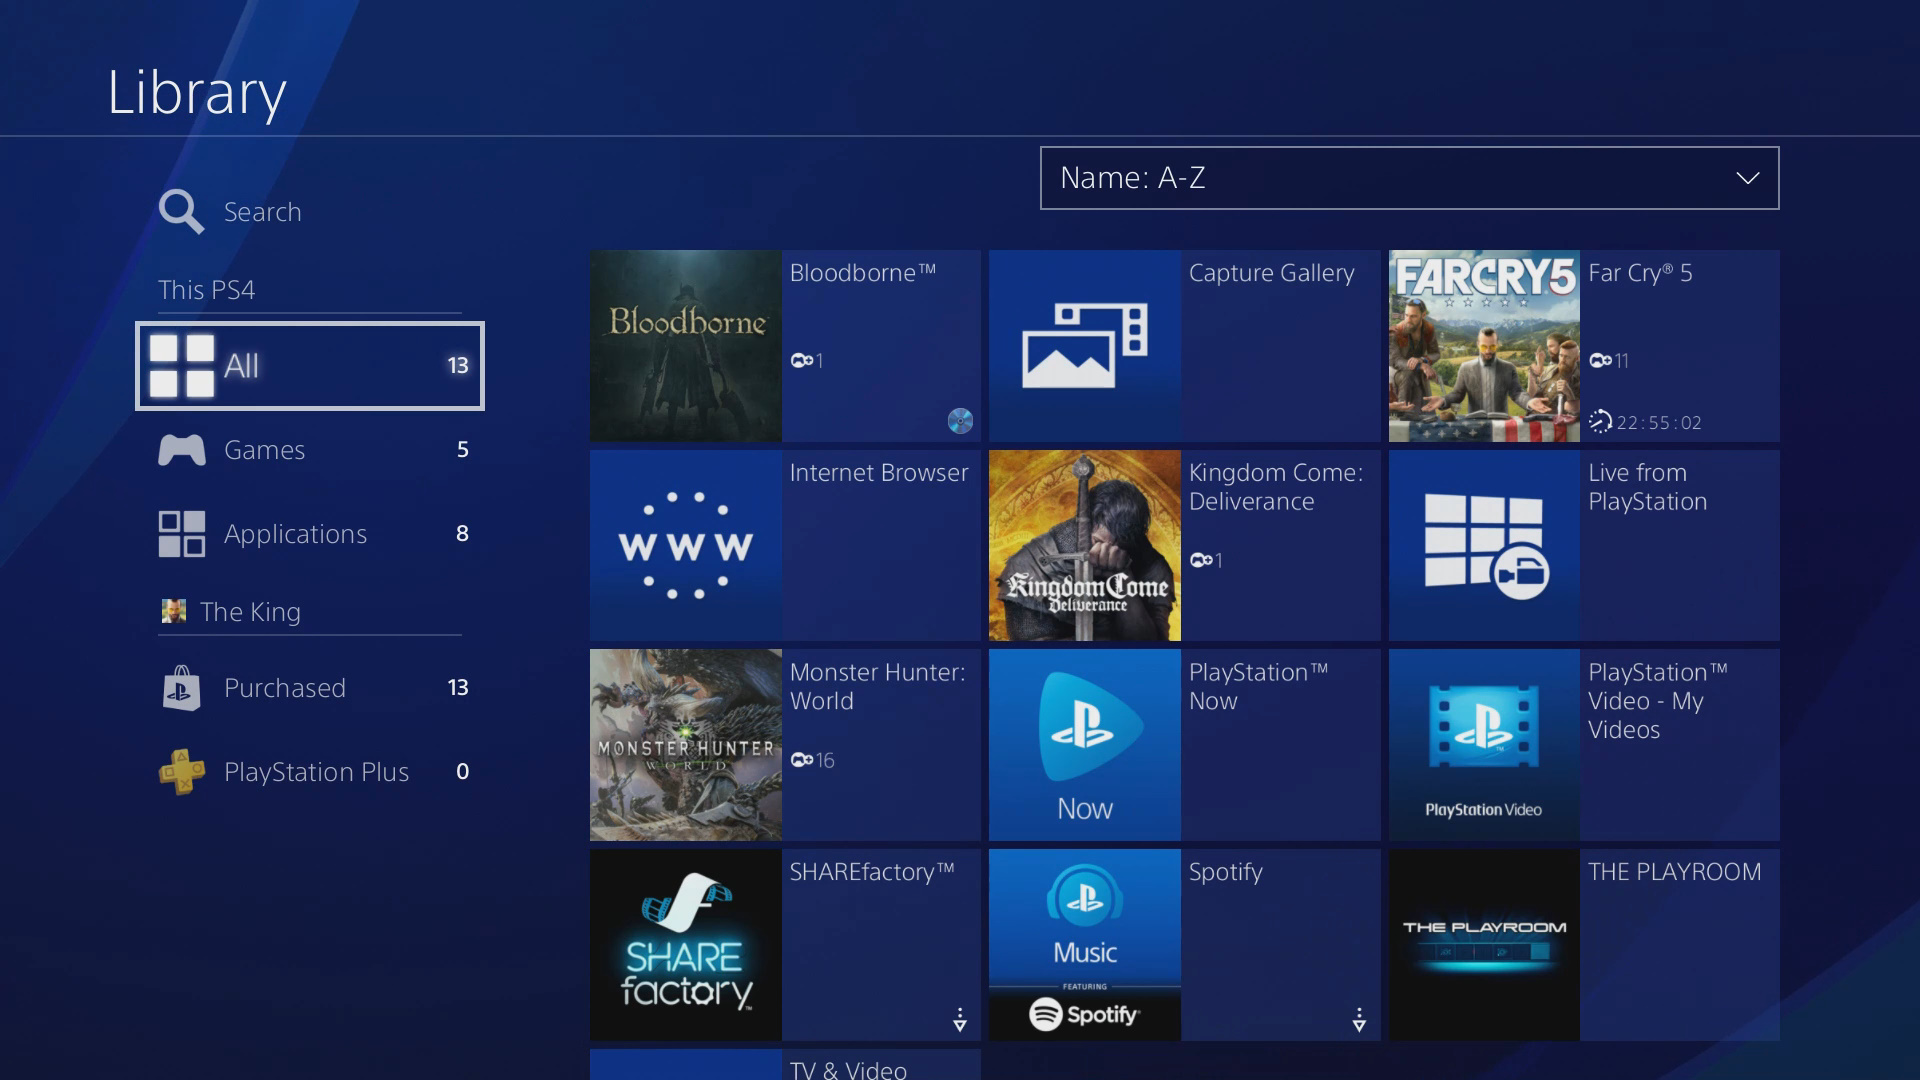The image size is (1920, 1080).
Task: Launch Live from PlayStation
Action: pyautogui.click(x=1583, y=545)
